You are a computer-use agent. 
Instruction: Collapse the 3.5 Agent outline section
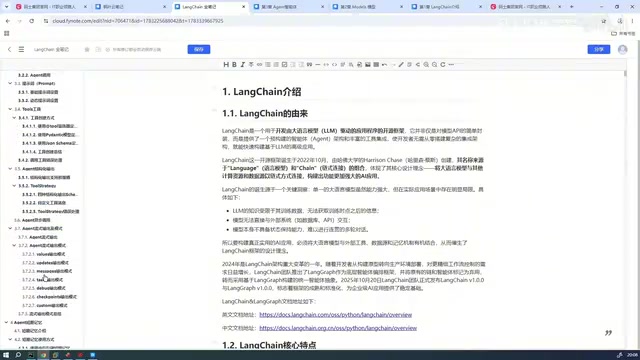point(10,169)
